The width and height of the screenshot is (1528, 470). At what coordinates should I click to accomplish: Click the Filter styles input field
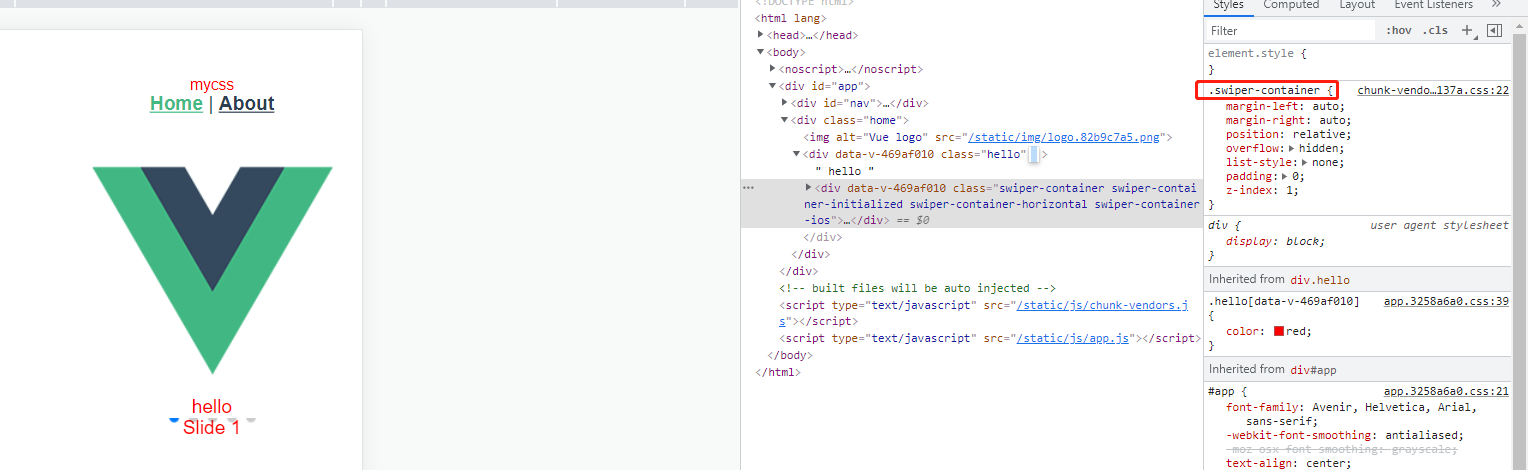click(1290, 31)
